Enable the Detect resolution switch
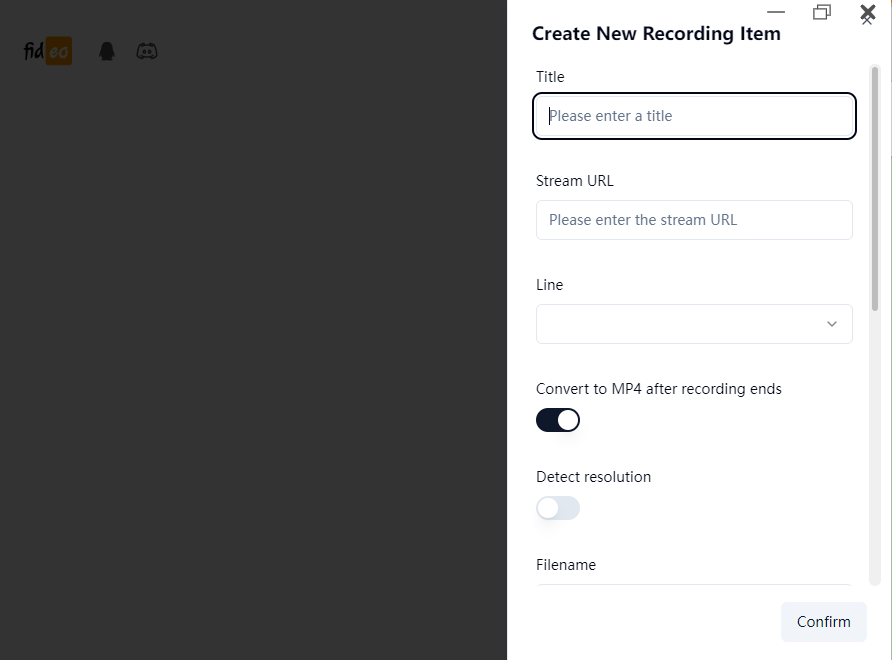Image resolution: width=892 pixels, height=660 pixels. pos(558,508)
